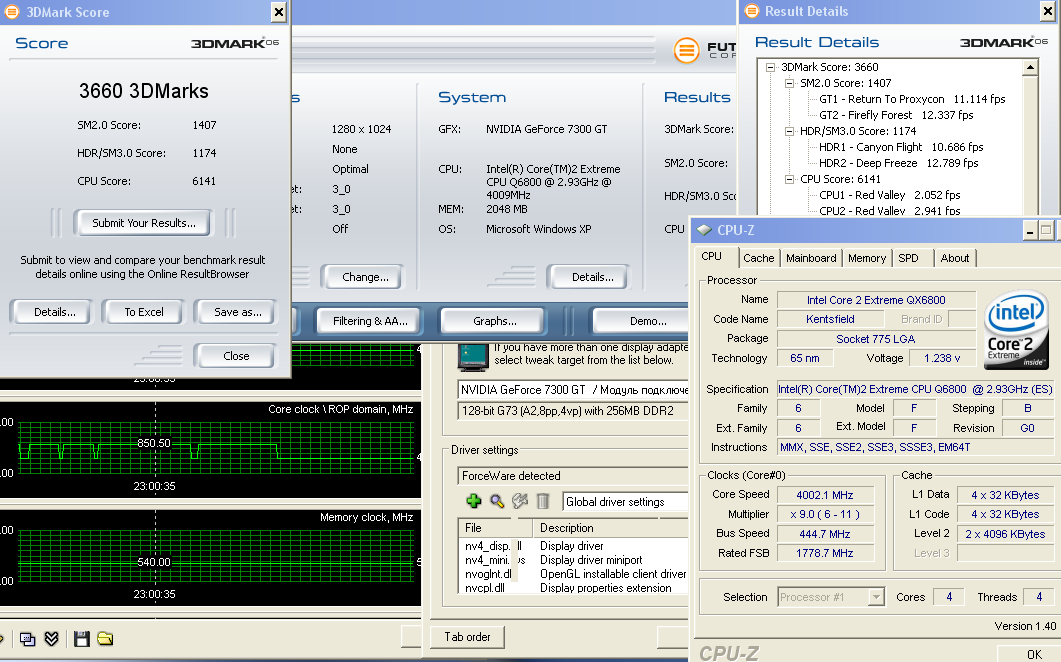This screenshot has width=1061, height=662.
Task: Switch to the Mainboard tab in CPU-Z
Action: pos(811,258)
